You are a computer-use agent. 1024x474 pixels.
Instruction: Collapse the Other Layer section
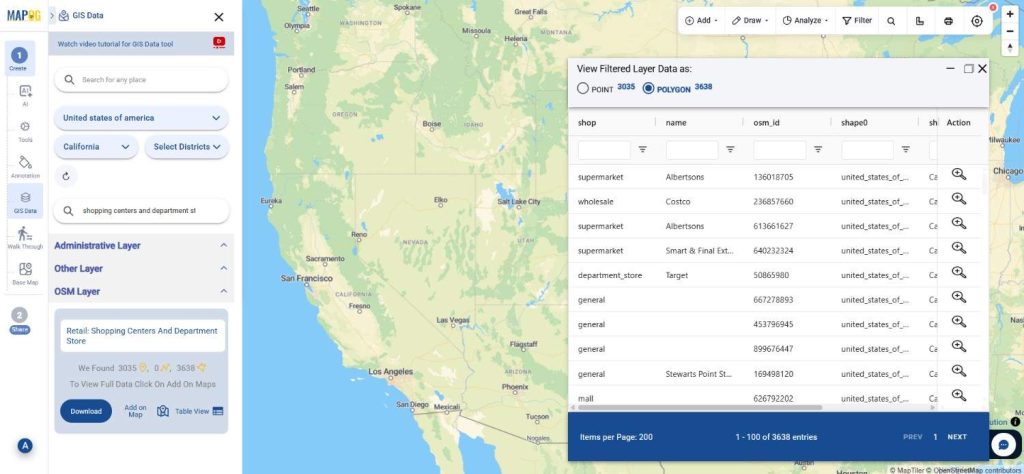223,268
